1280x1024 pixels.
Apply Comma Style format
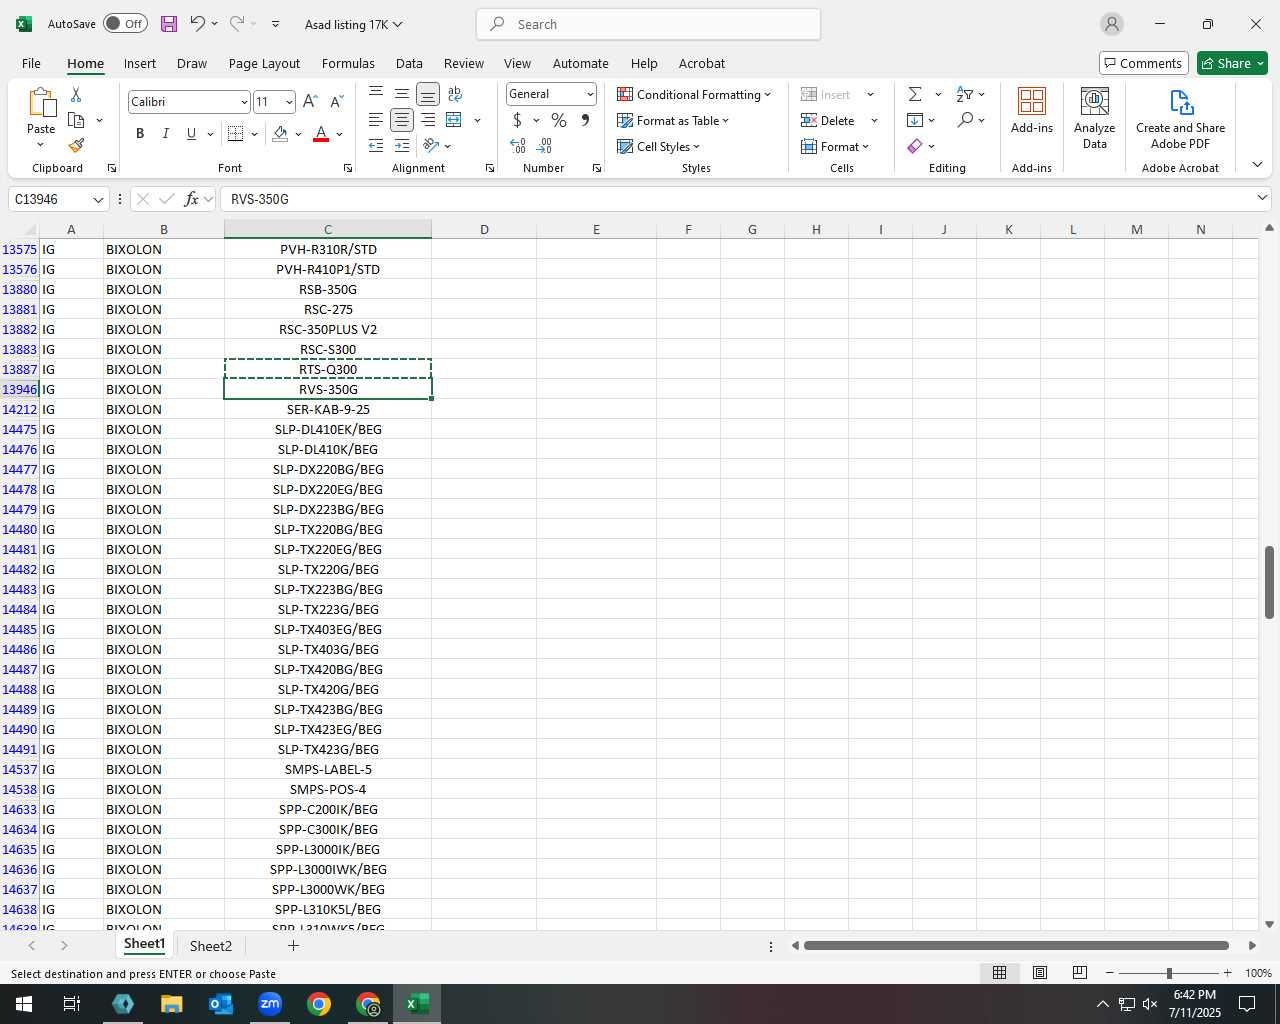[x=585, y=120]
